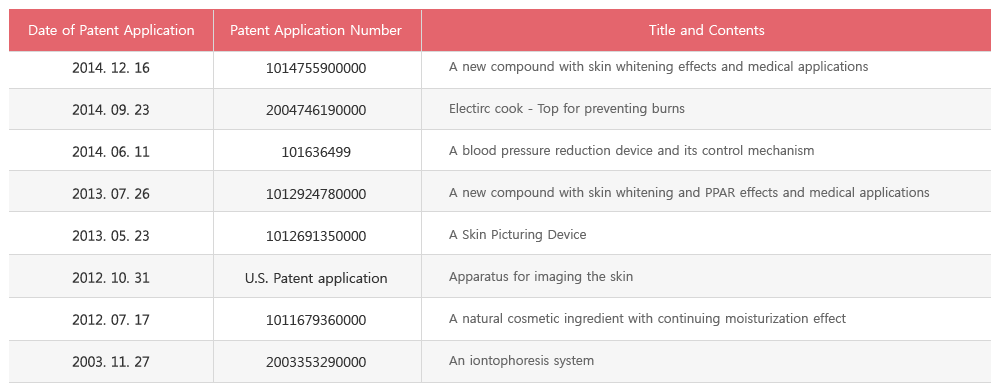Image resolution: width=1000 pixels, height=391 pixels.
Task: Click the blood pressure reduction device title
Action: (x=631, y=151)
